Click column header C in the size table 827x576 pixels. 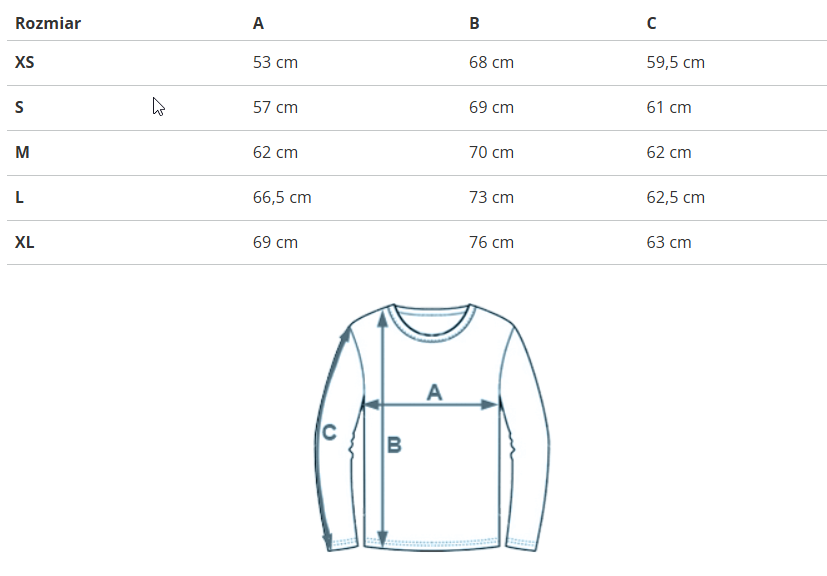tap(652, 23)
